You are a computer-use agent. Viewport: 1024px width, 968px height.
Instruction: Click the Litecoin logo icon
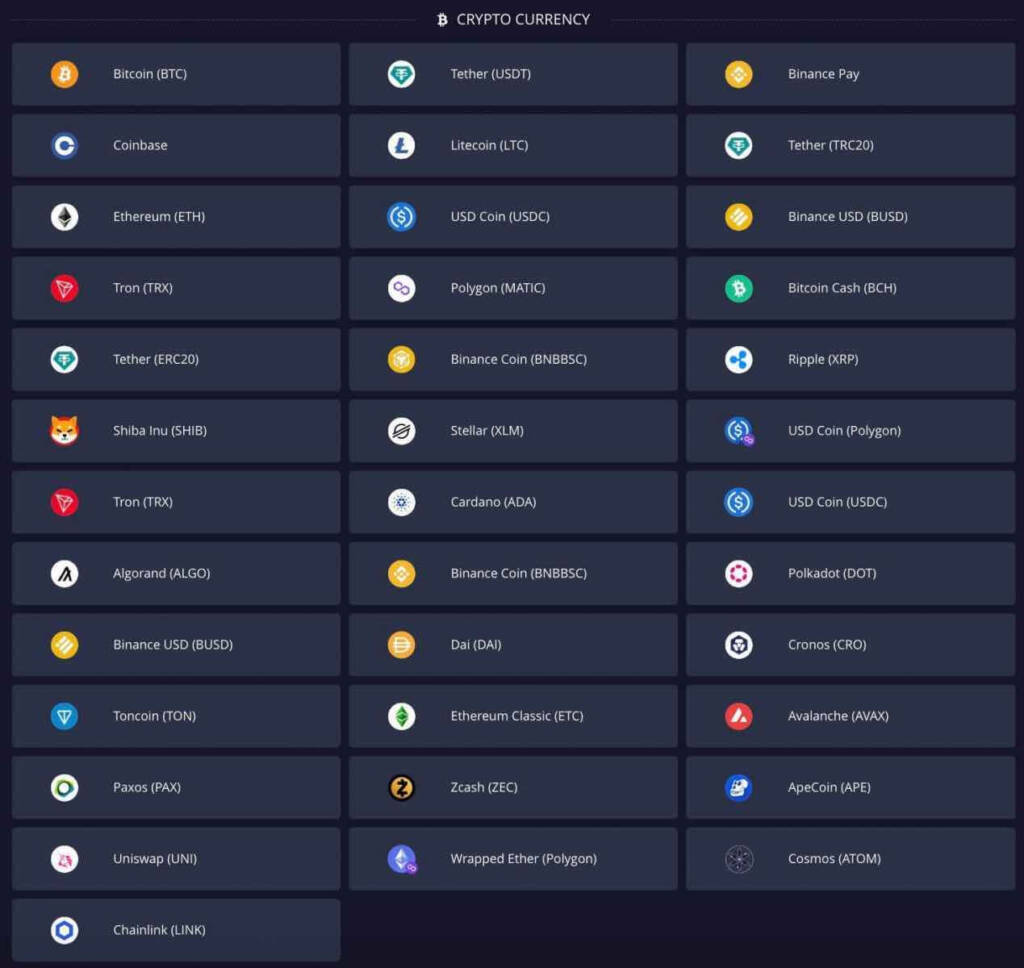point(401,146)
